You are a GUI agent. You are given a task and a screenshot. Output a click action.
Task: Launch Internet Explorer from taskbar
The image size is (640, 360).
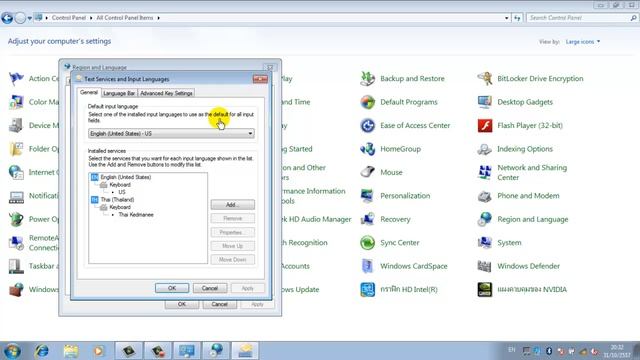42,351
